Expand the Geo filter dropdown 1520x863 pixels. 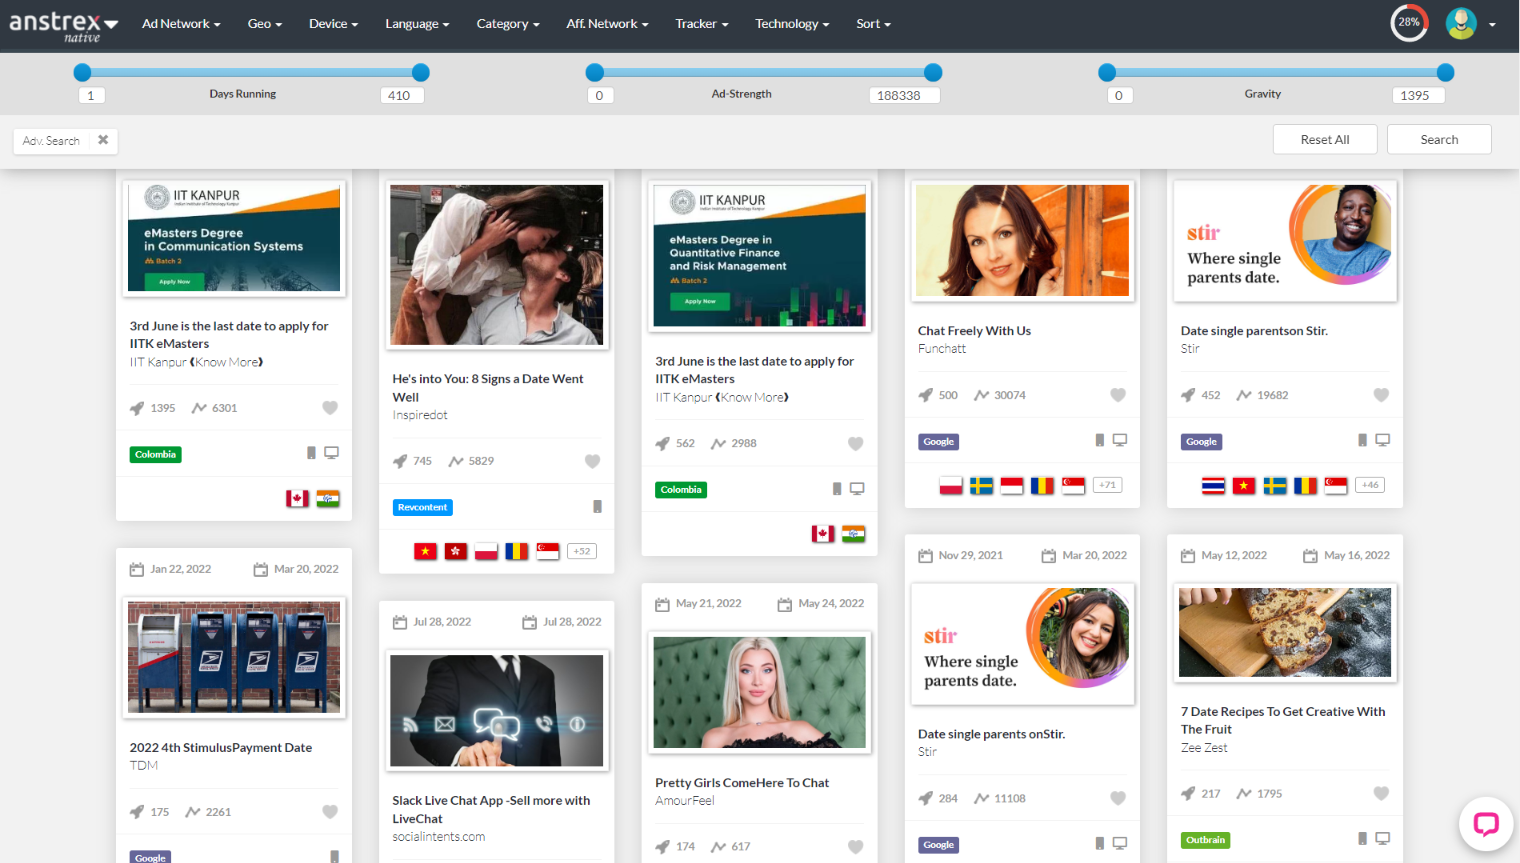pyautogui.click(x=265, y=24)
